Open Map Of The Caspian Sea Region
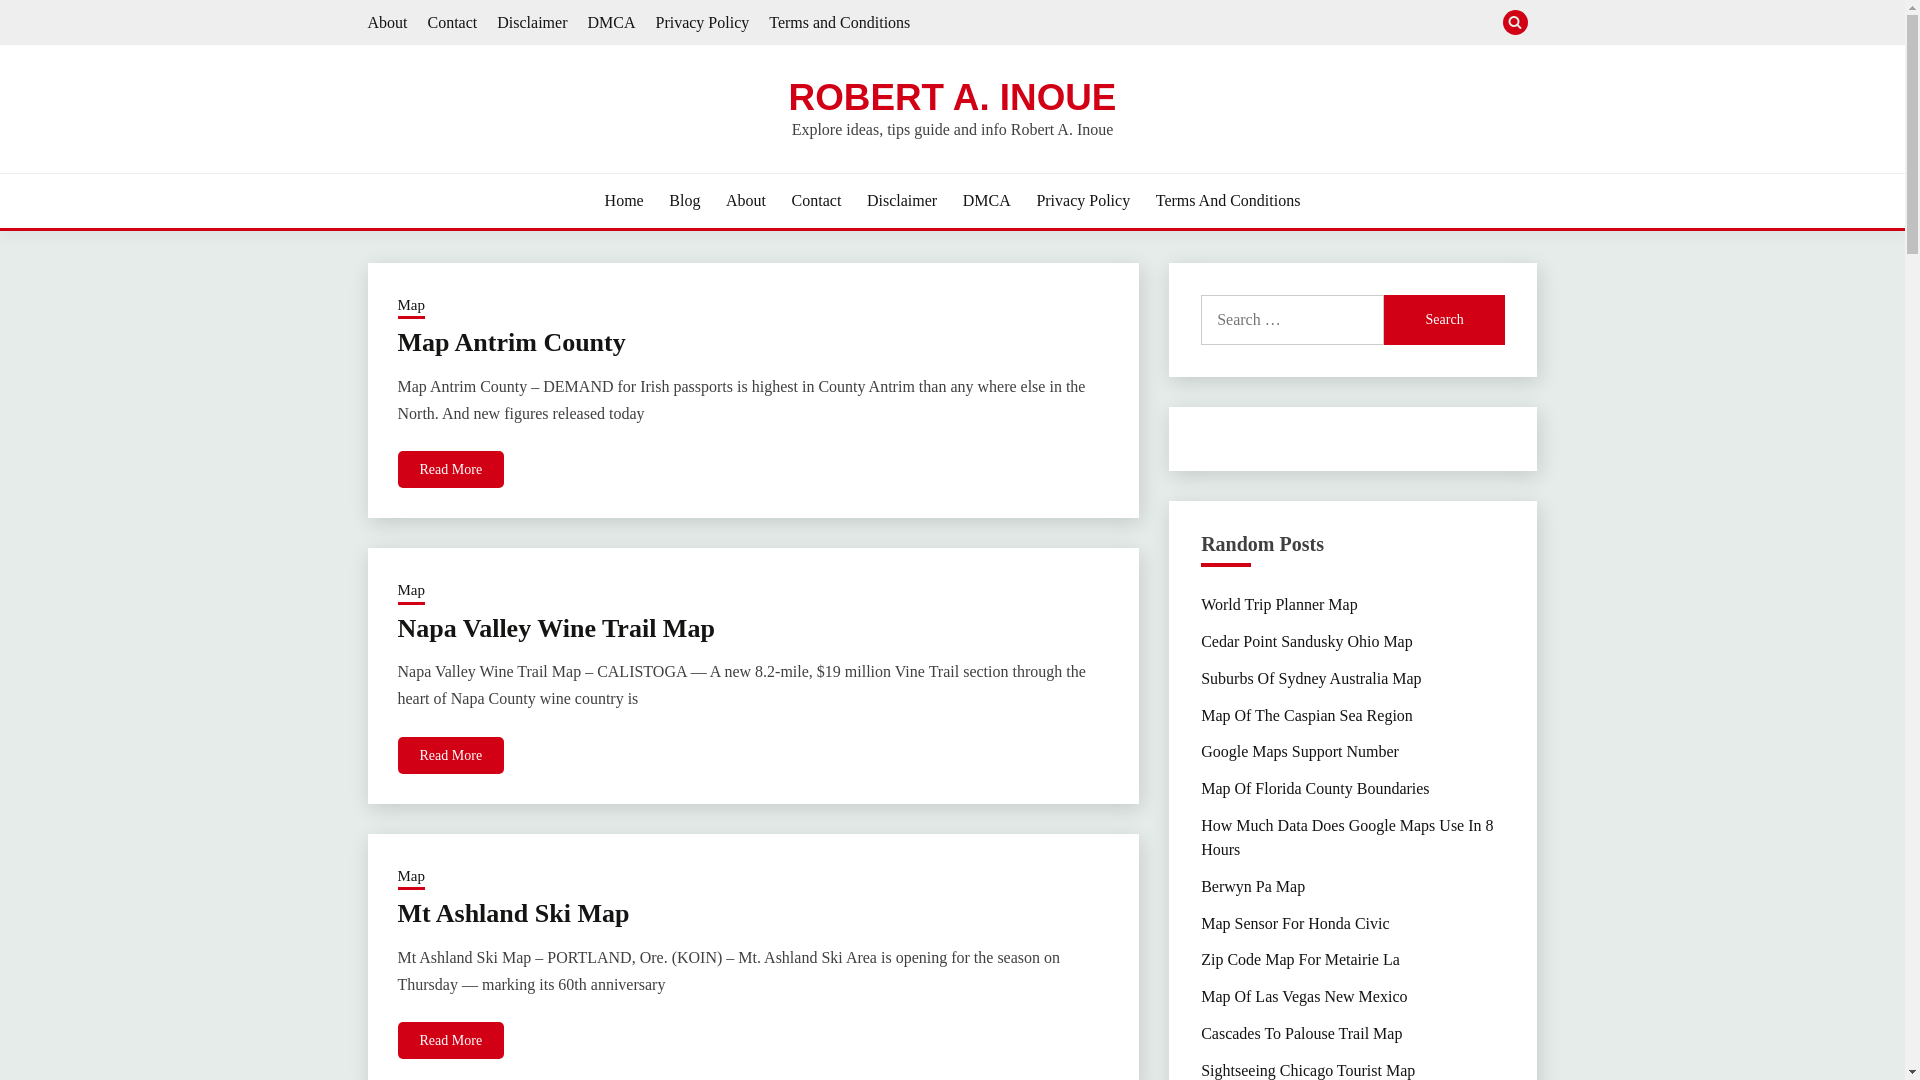Image resolution: width=1920 pixels, height=1080 pixels. 1306,716
